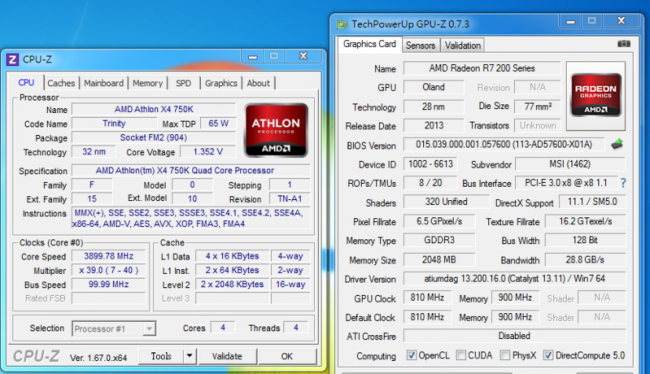This screenshot has height=374, width=650.
Task: Click the Bus Interface question mark
Action: point(623,183)
